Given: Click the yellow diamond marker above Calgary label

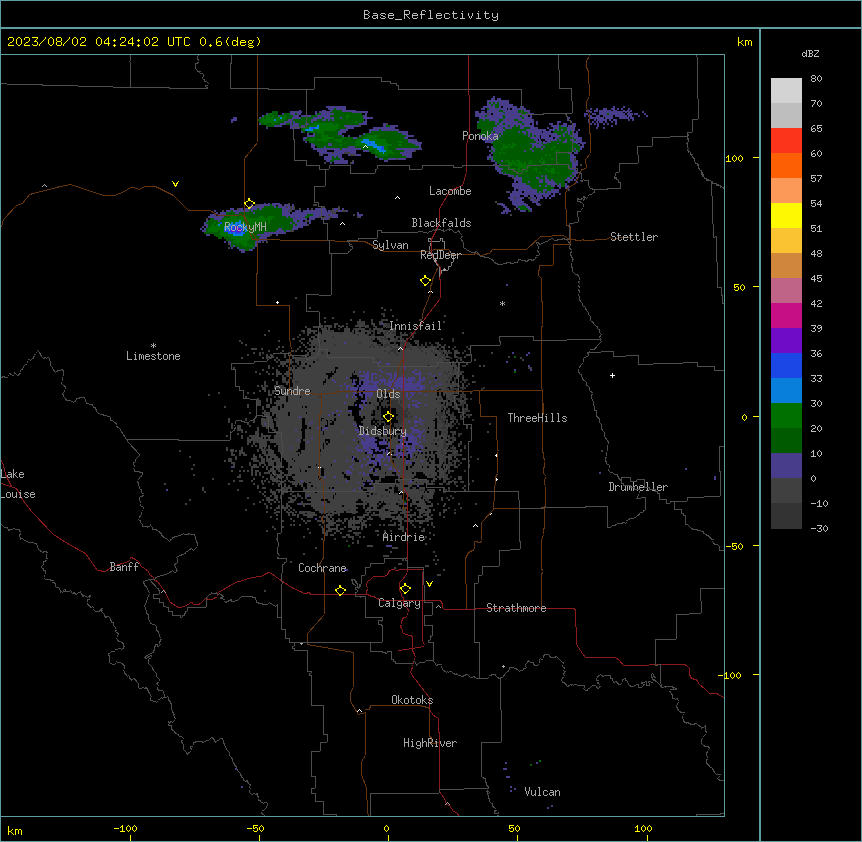Looking at the screenshot, I should click(x=405, y=589).
